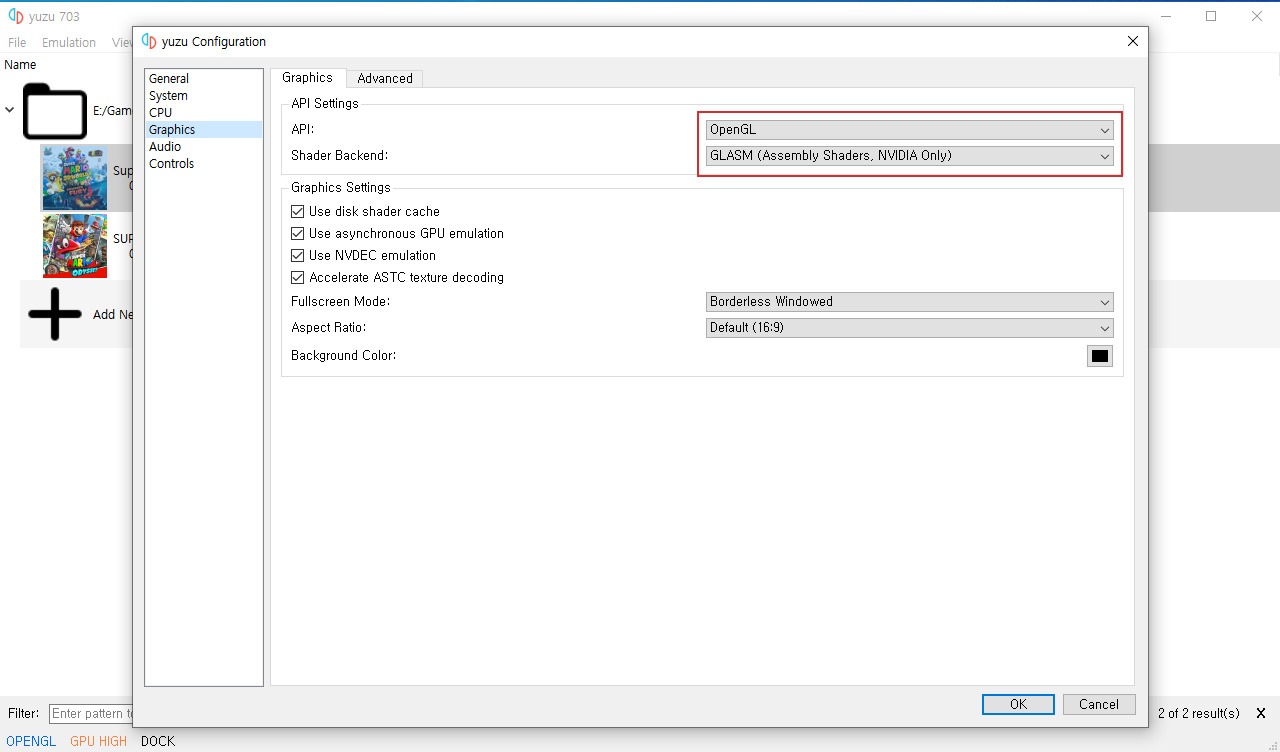Click the game directory folder icon
The height and width of the screenshot is (752, 1280).
tap(55, 111)
